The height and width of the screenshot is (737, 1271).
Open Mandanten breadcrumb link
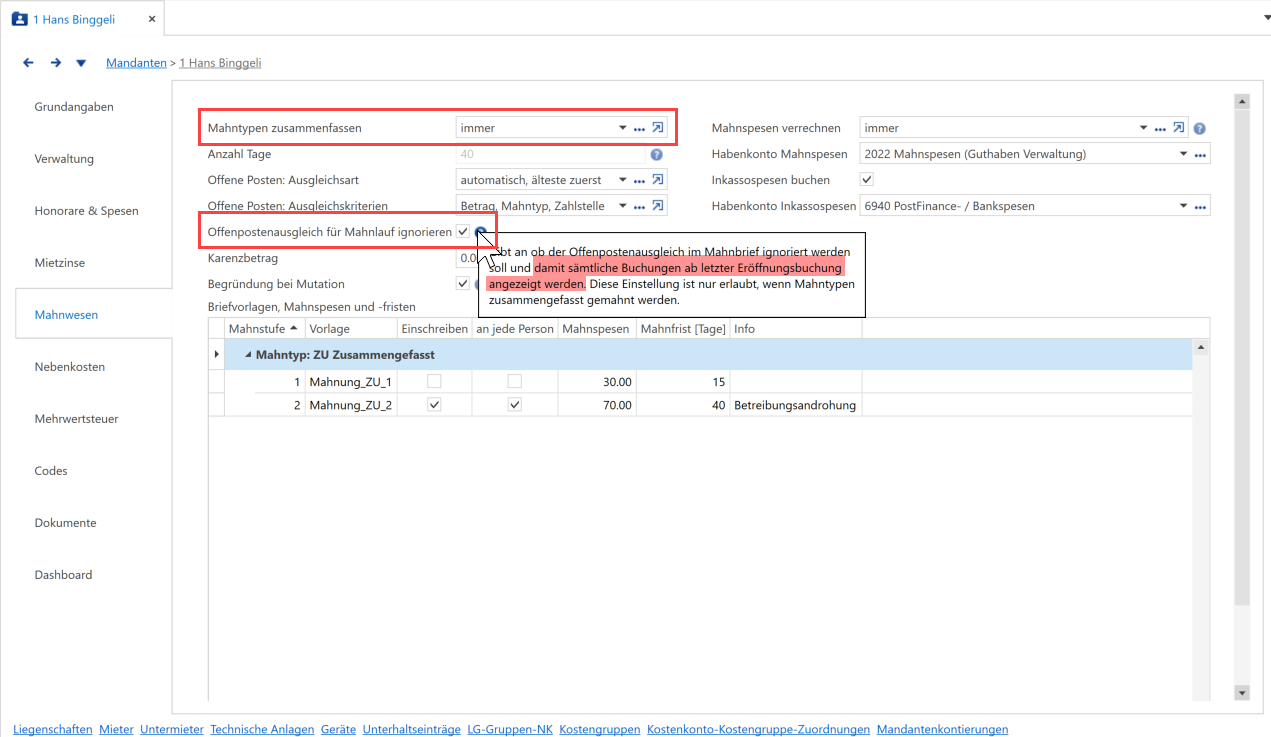[x=136, y=63]
